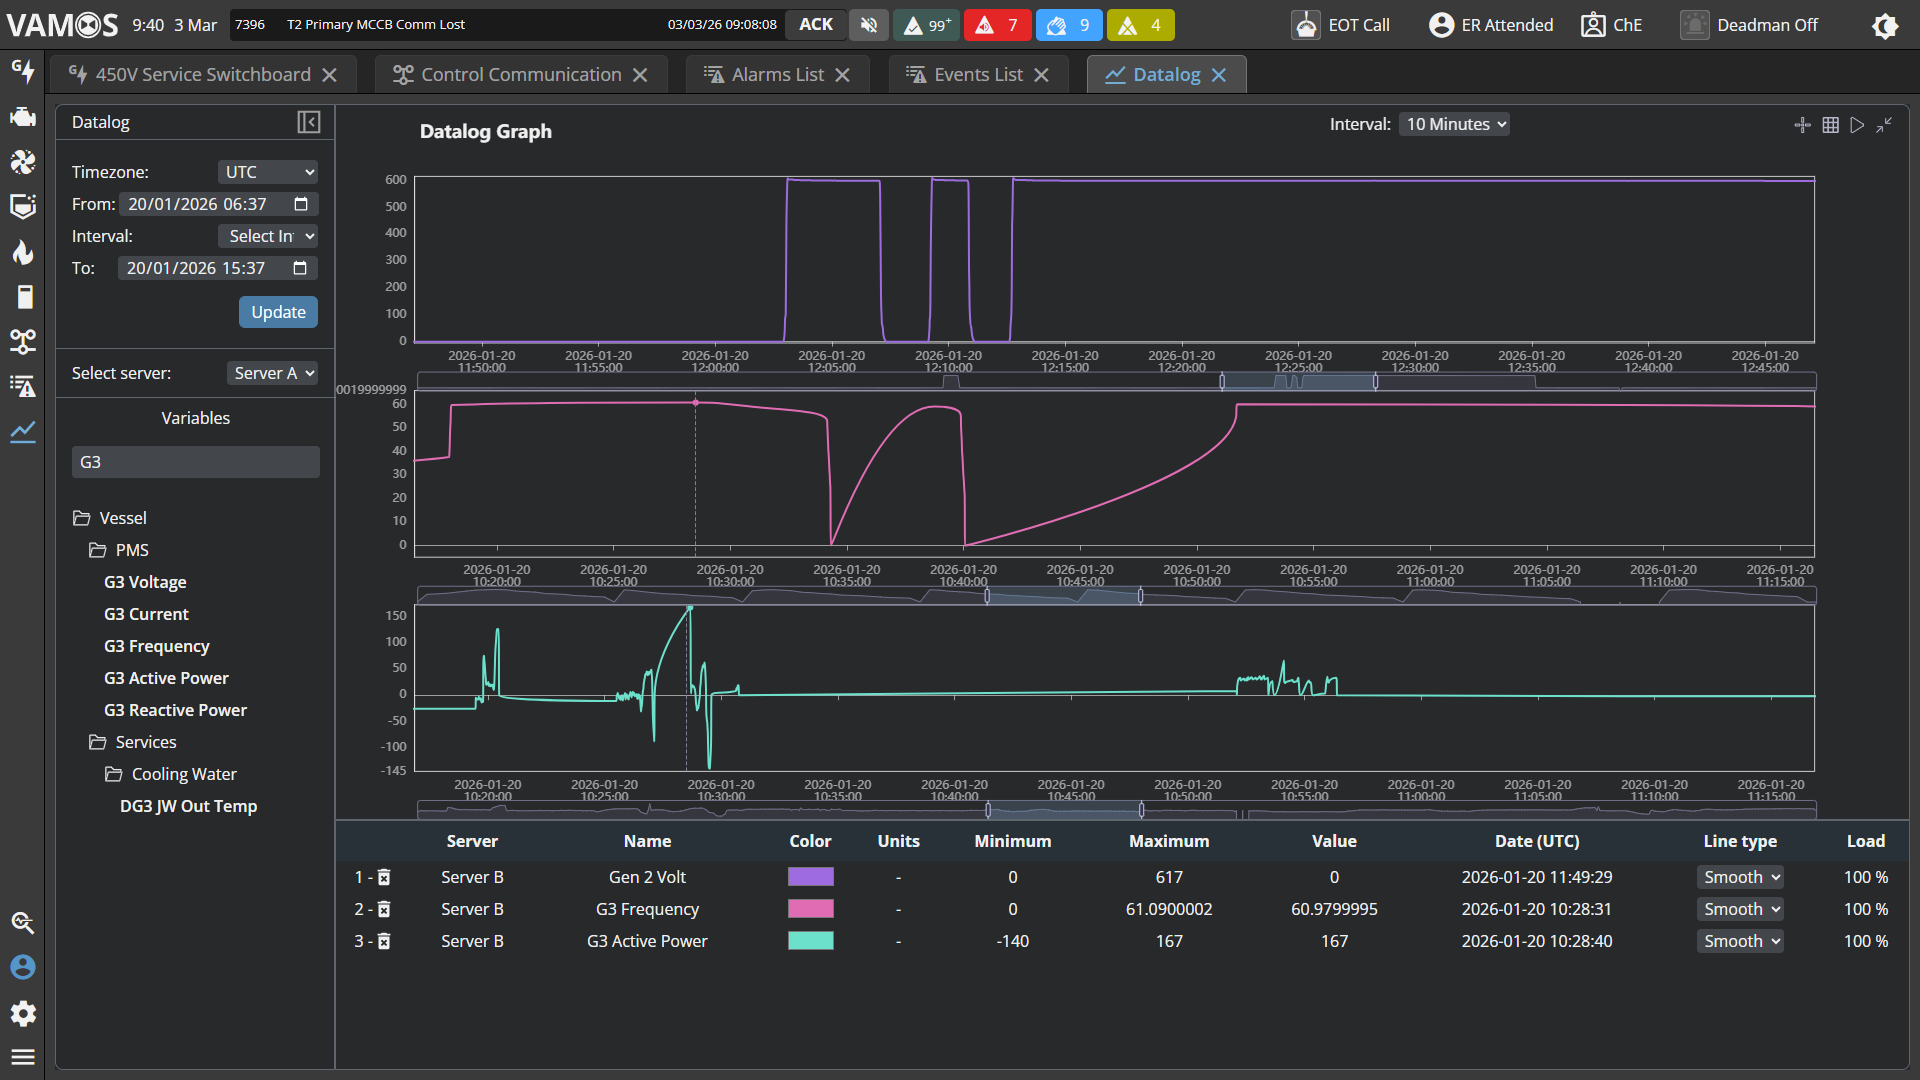The image size is (1920, 1080).
Task: Open the user profile sidebar icon
Action: click(22, 968)
